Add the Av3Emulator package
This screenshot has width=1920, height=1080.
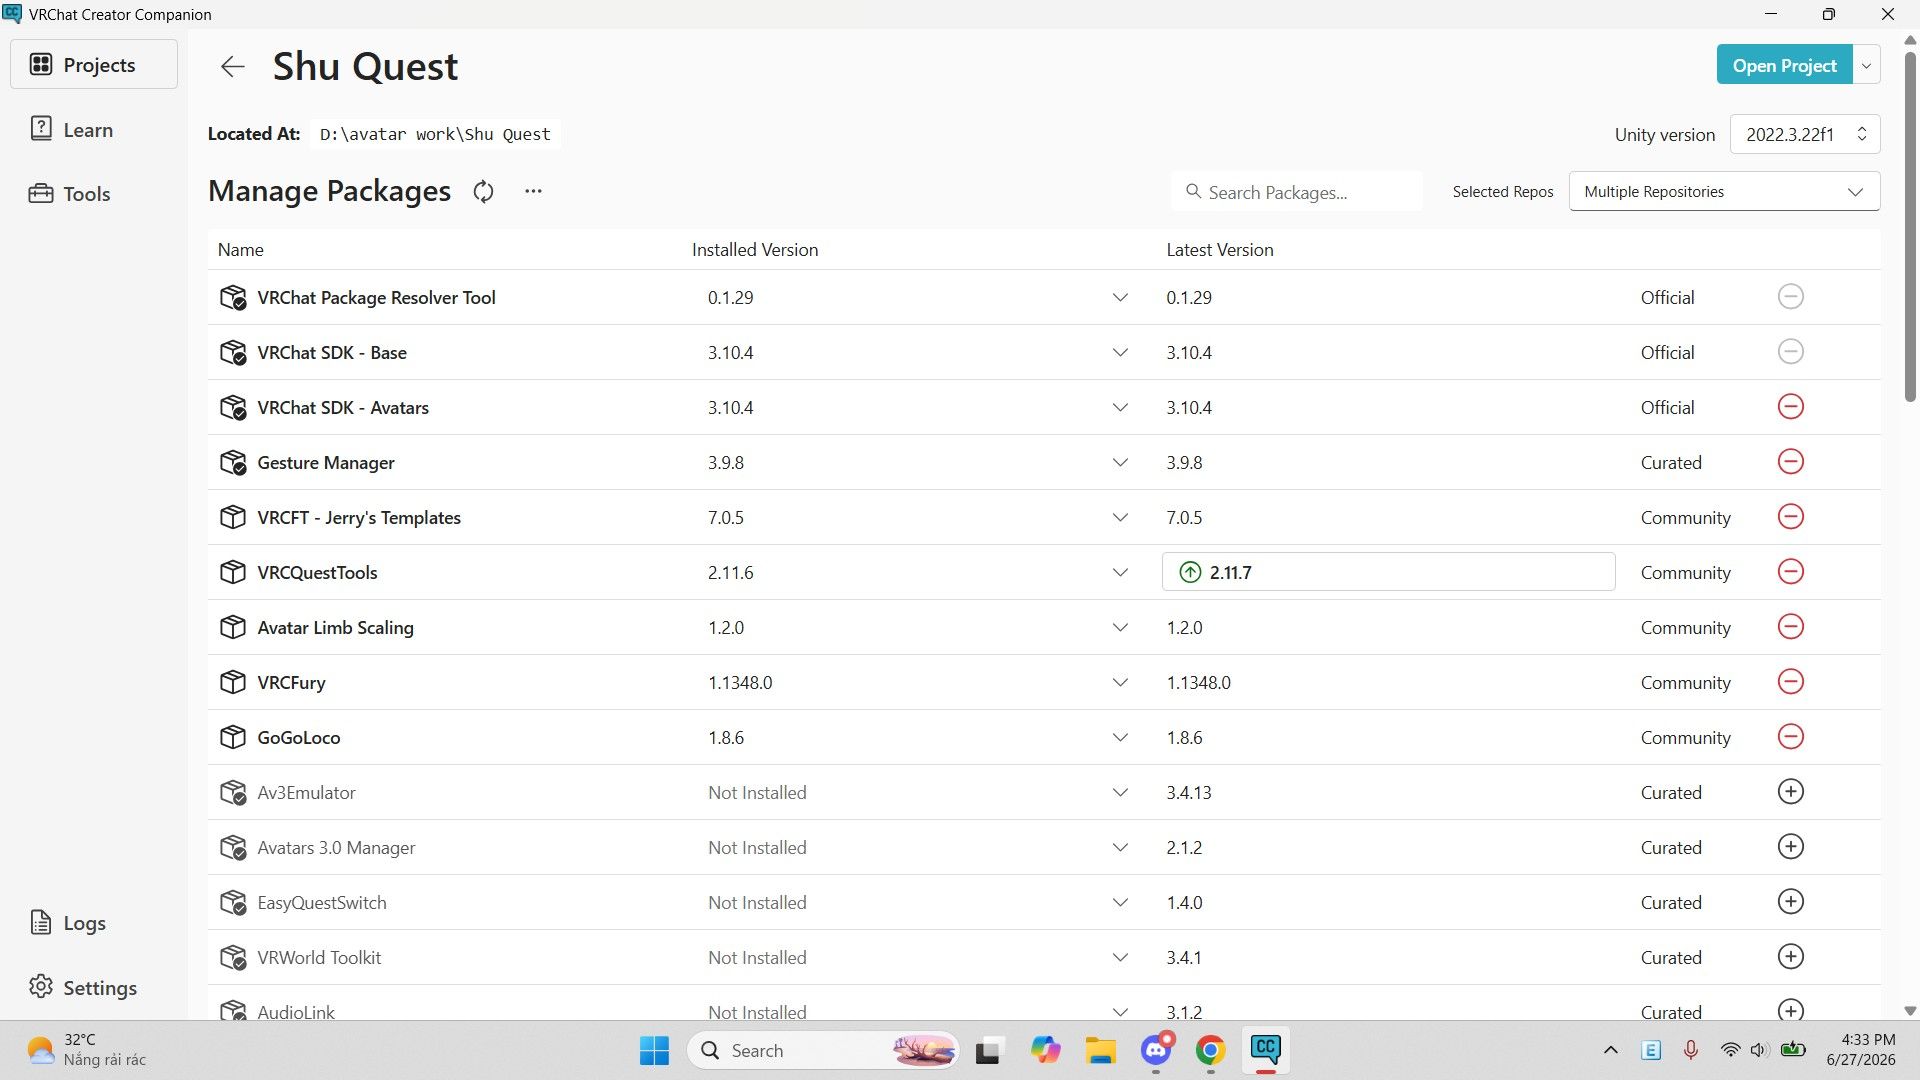[x=1790, y=792]
